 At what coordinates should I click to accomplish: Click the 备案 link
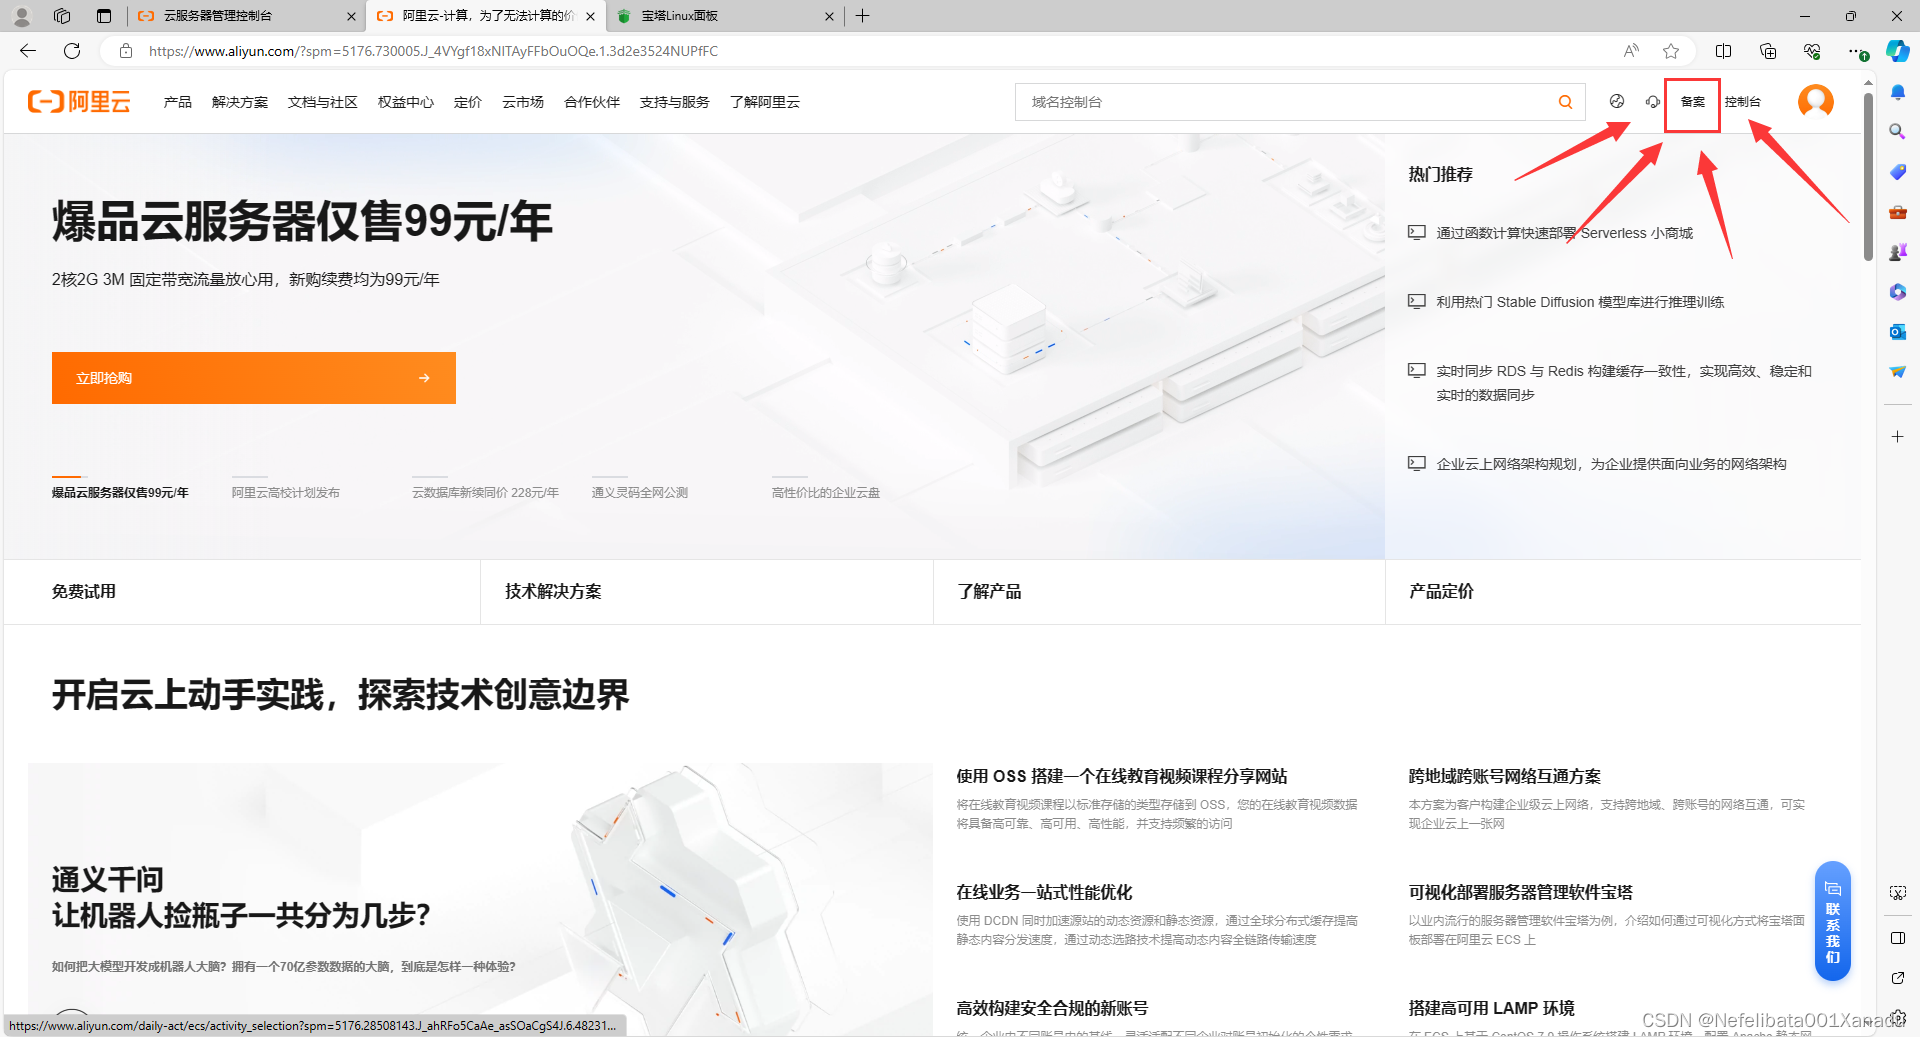point(1693,102)
